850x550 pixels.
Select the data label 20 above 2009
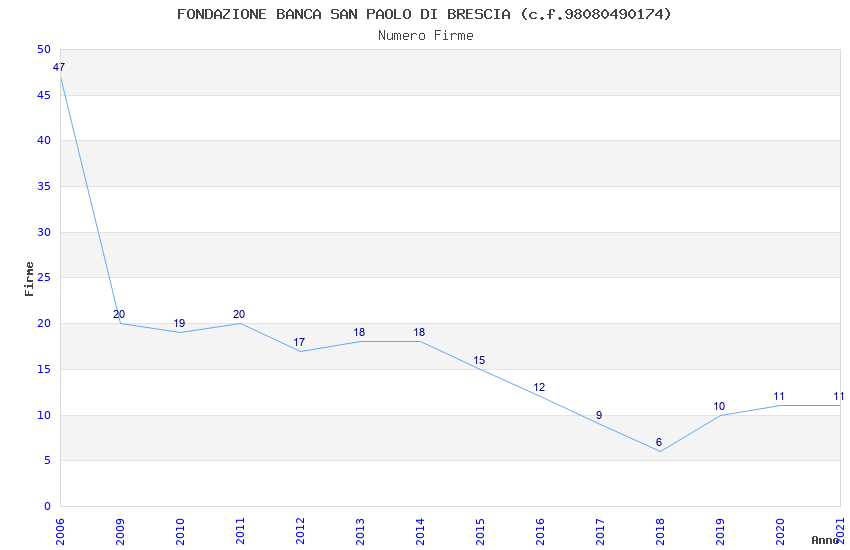point(119,314)
